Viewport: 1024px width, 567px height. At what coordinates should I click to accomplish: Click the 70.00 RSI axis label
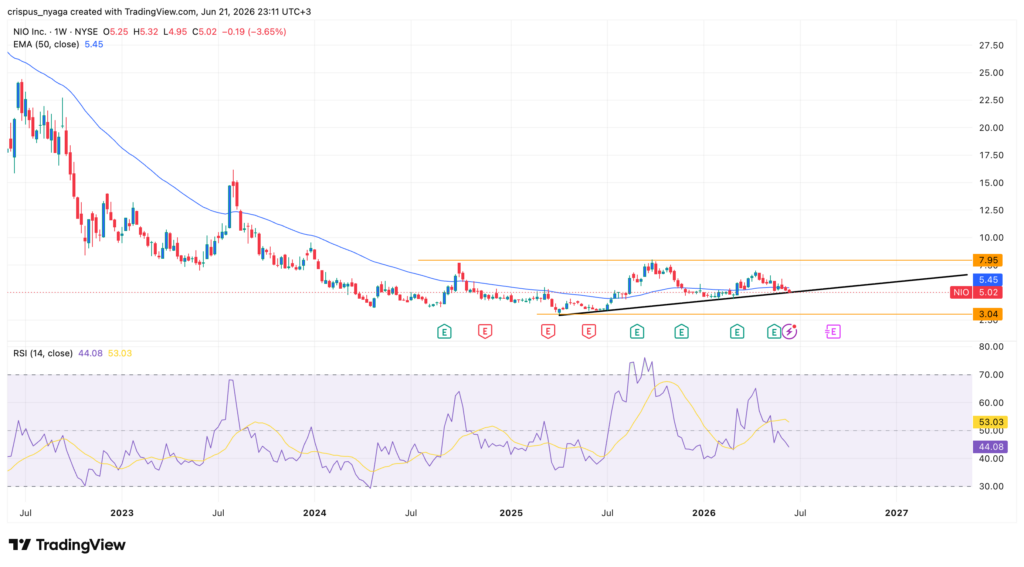click(x=991, y=375)
